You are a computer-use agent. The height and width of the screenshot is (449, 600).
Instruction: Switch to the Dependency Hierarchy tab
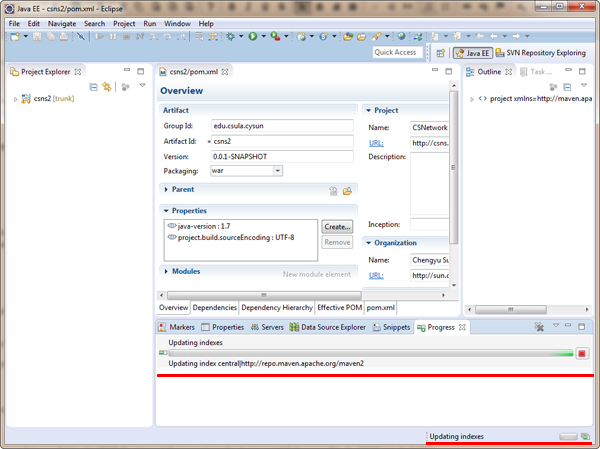coord(276,308)
